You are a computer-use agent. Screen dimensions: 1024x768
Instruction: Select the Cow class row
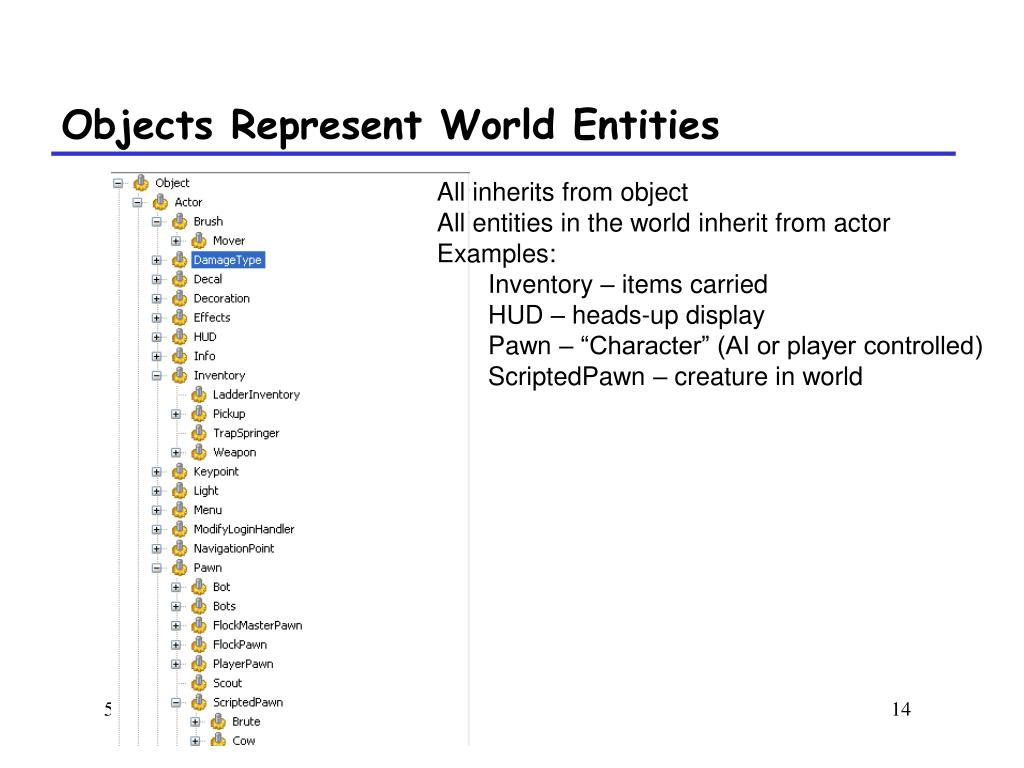244,741
